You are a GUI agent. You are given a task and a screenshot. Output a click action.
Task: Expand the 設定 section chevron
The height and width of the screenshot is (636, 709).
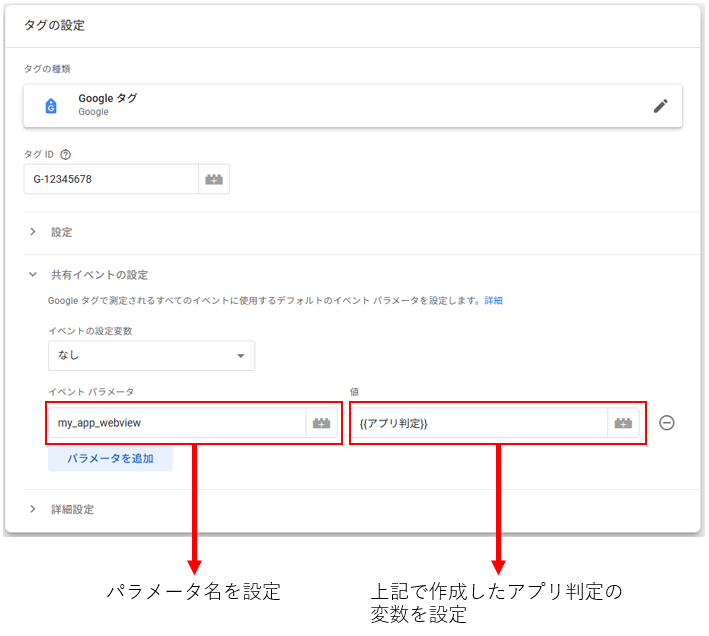pos(32,232)
